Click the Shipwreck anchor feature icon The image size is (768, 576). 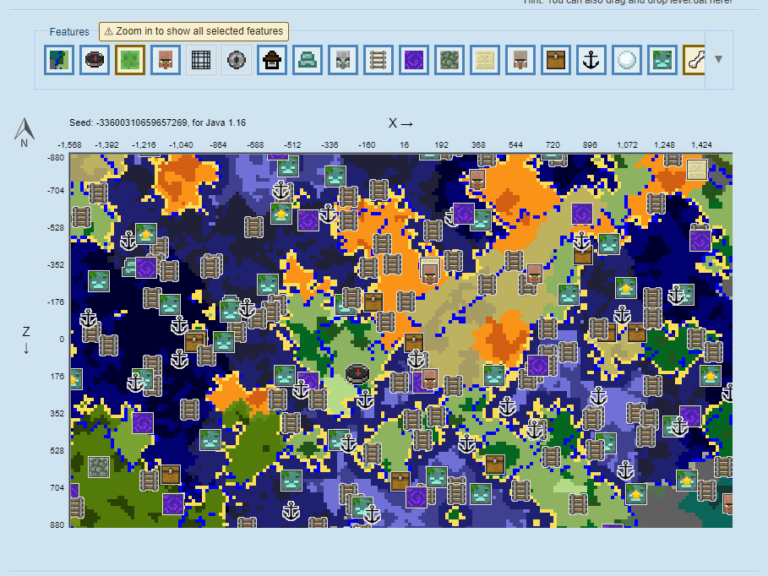click(x=592, y=60)
